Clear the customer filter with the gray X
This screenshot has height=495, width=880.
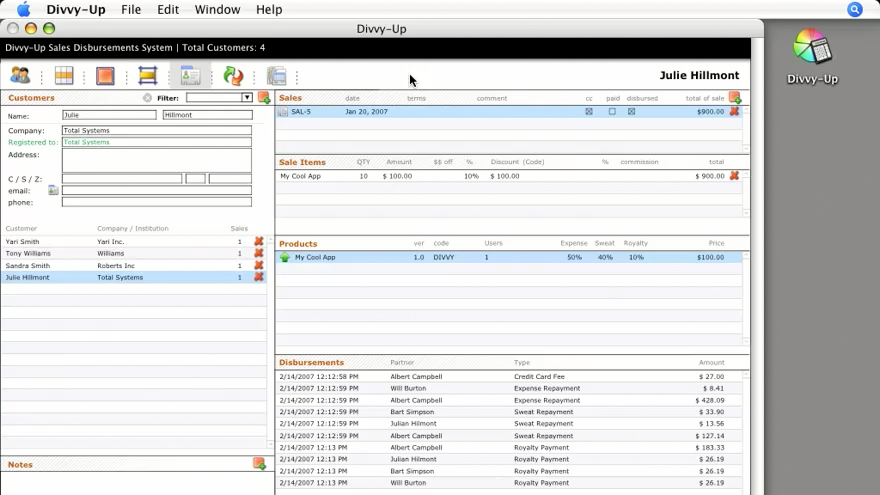[x=147, y=98]
